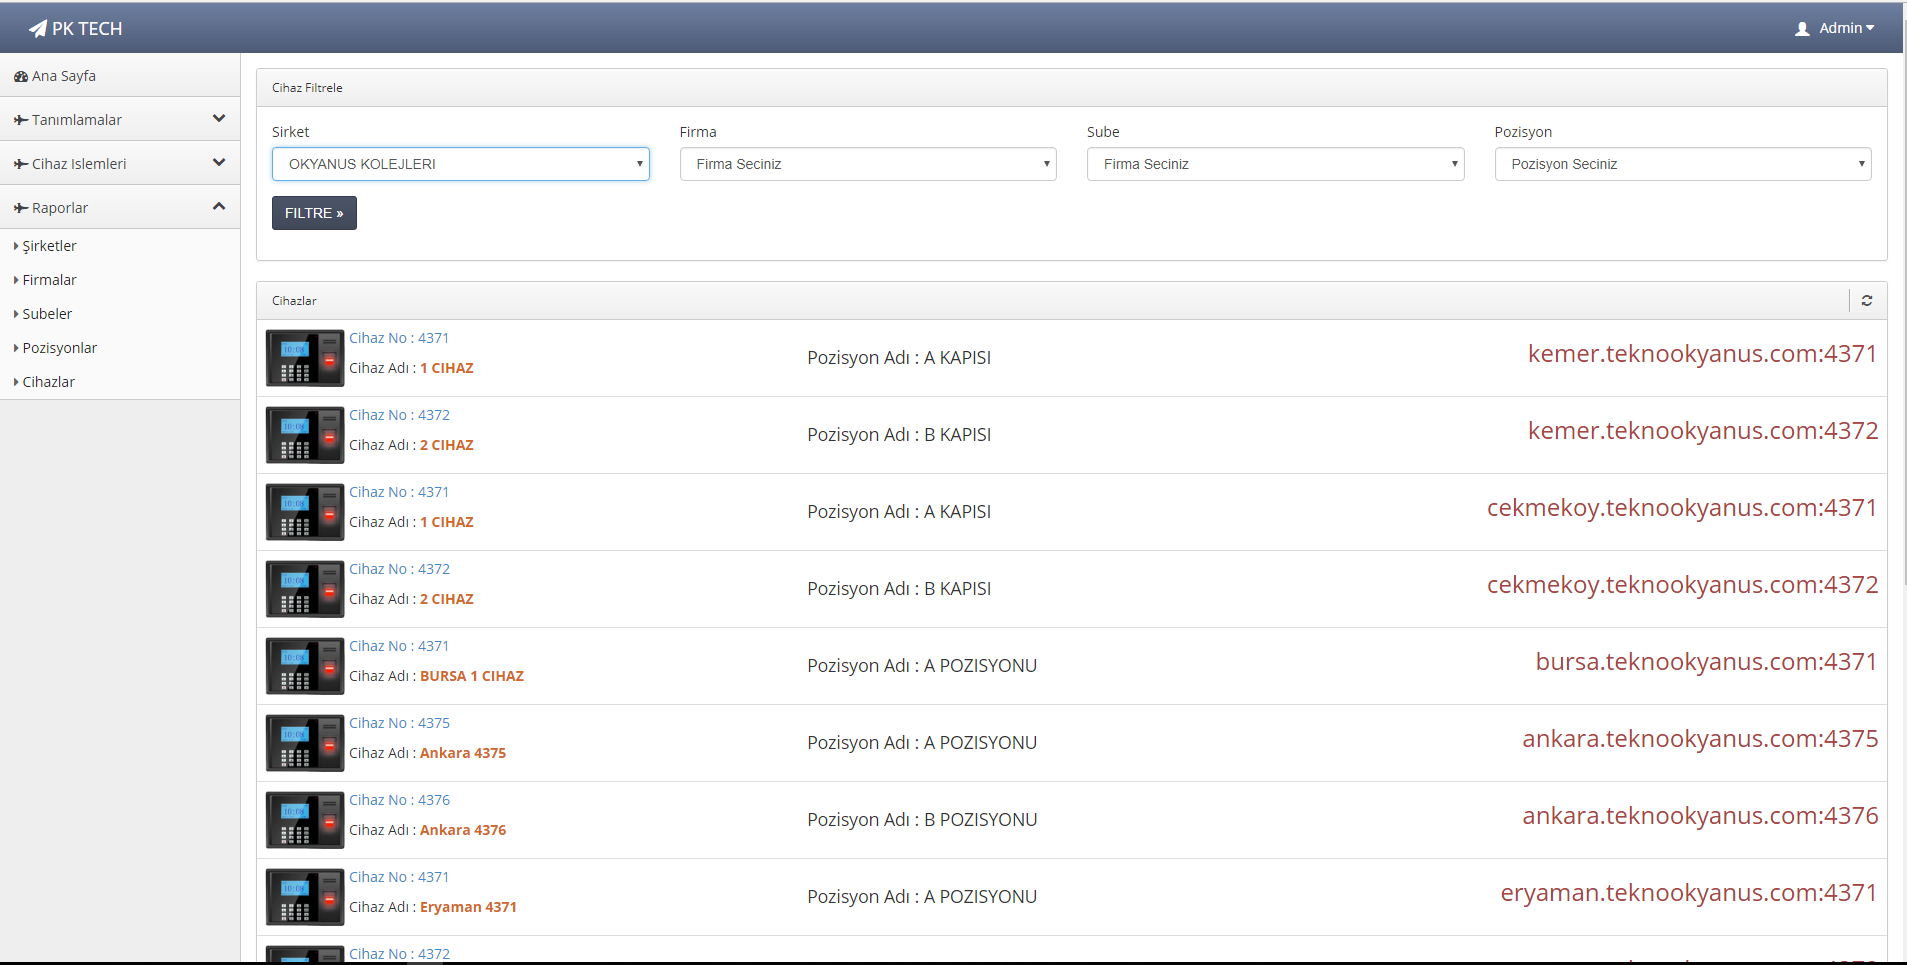Select Pozisyonlar under Raporlar
Viewport: 1907px width, 965px height.
pyautogui.click(x=59, y=348)
